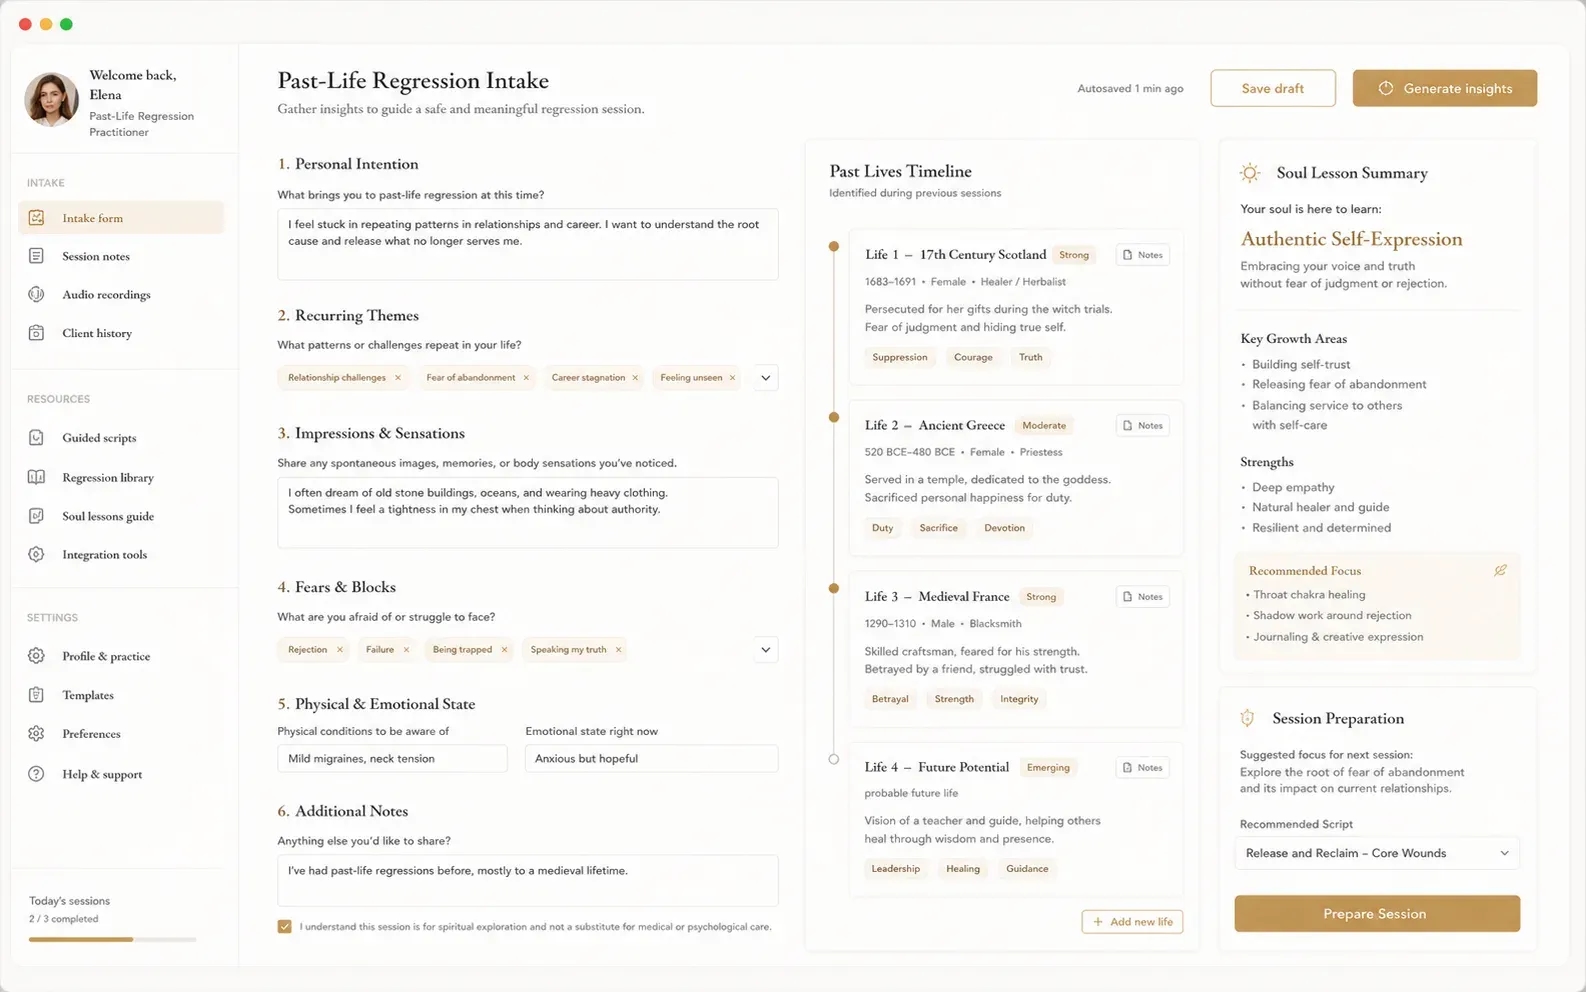
Task: Click the Integration tools icon
Action: pyautogui.click(x=36, y=554)
